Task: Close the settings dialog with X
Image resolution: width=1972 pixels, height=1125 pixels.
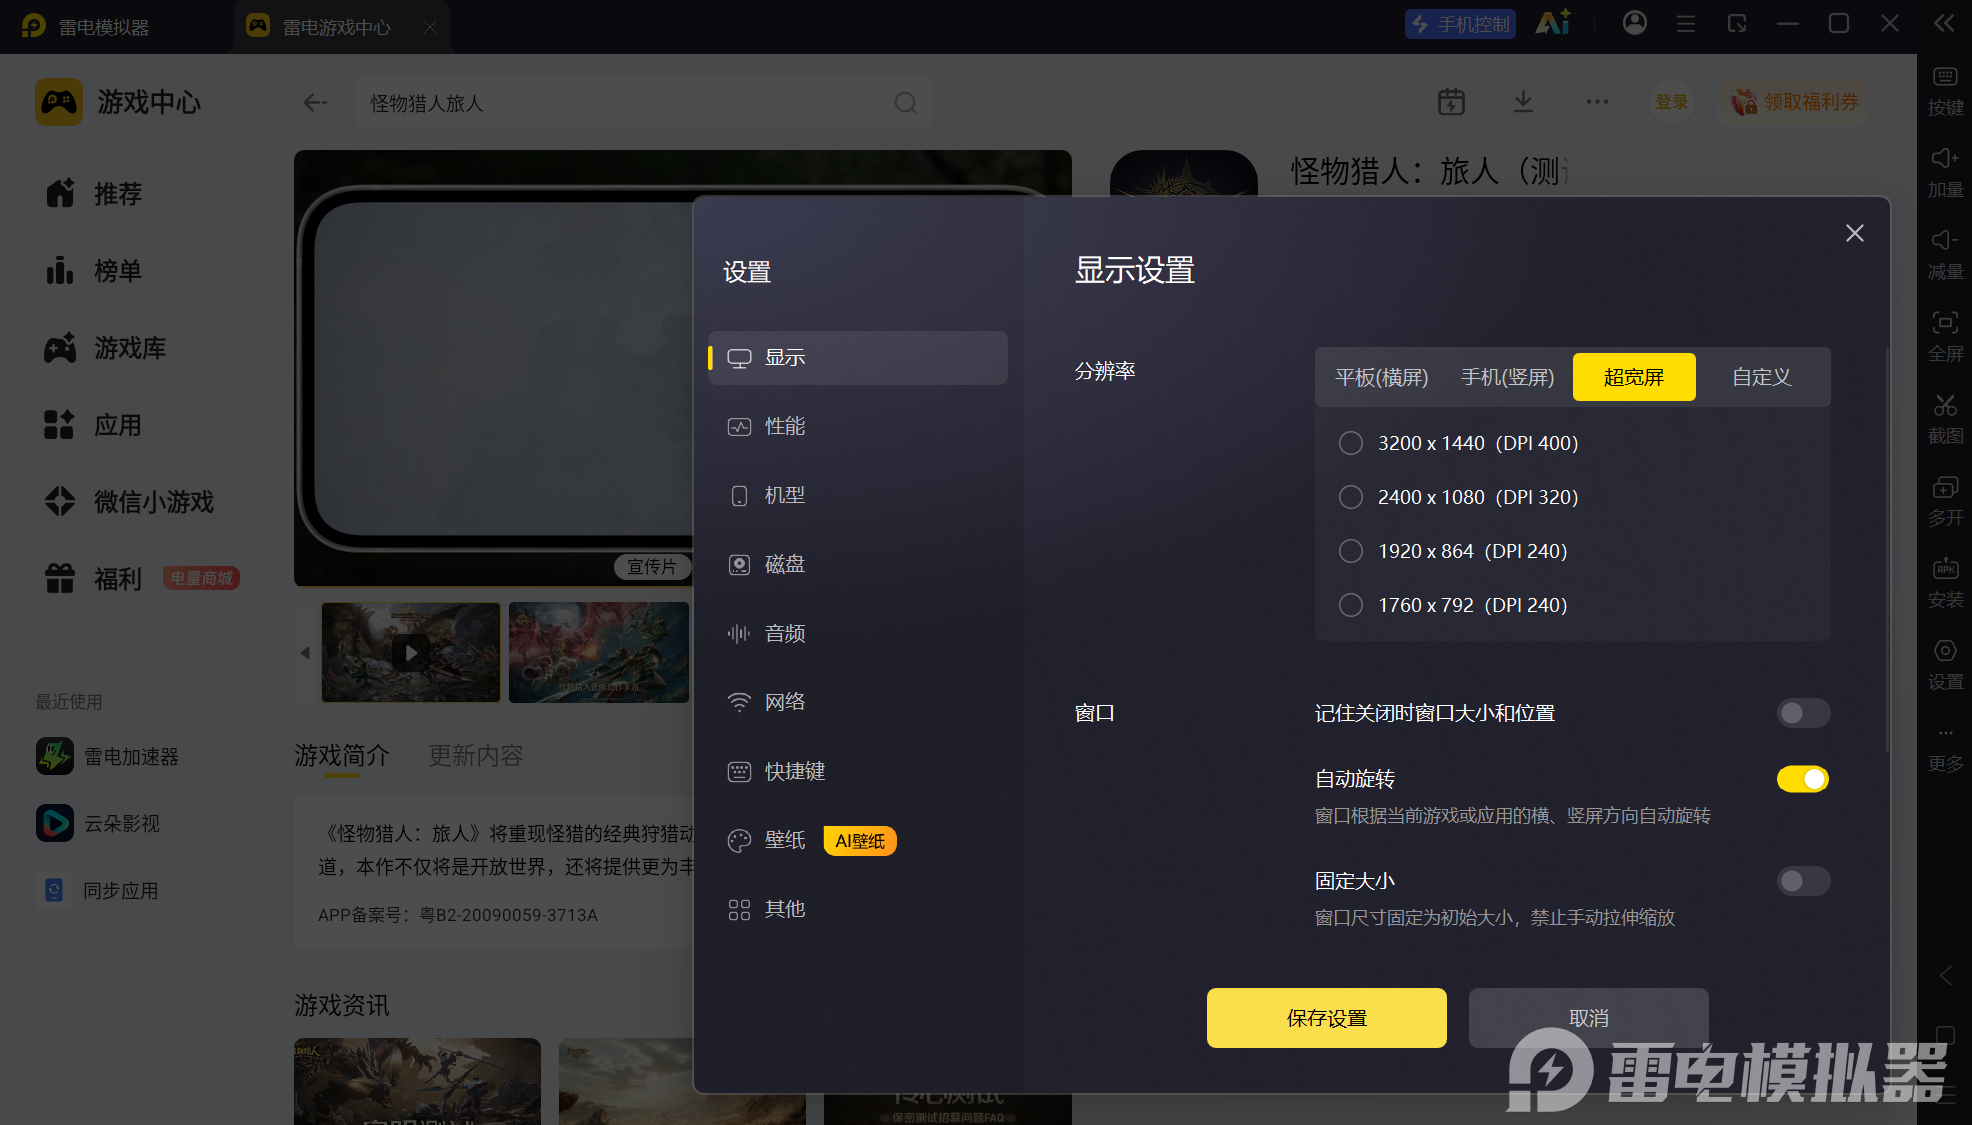Action: (x=1855, y=233)
